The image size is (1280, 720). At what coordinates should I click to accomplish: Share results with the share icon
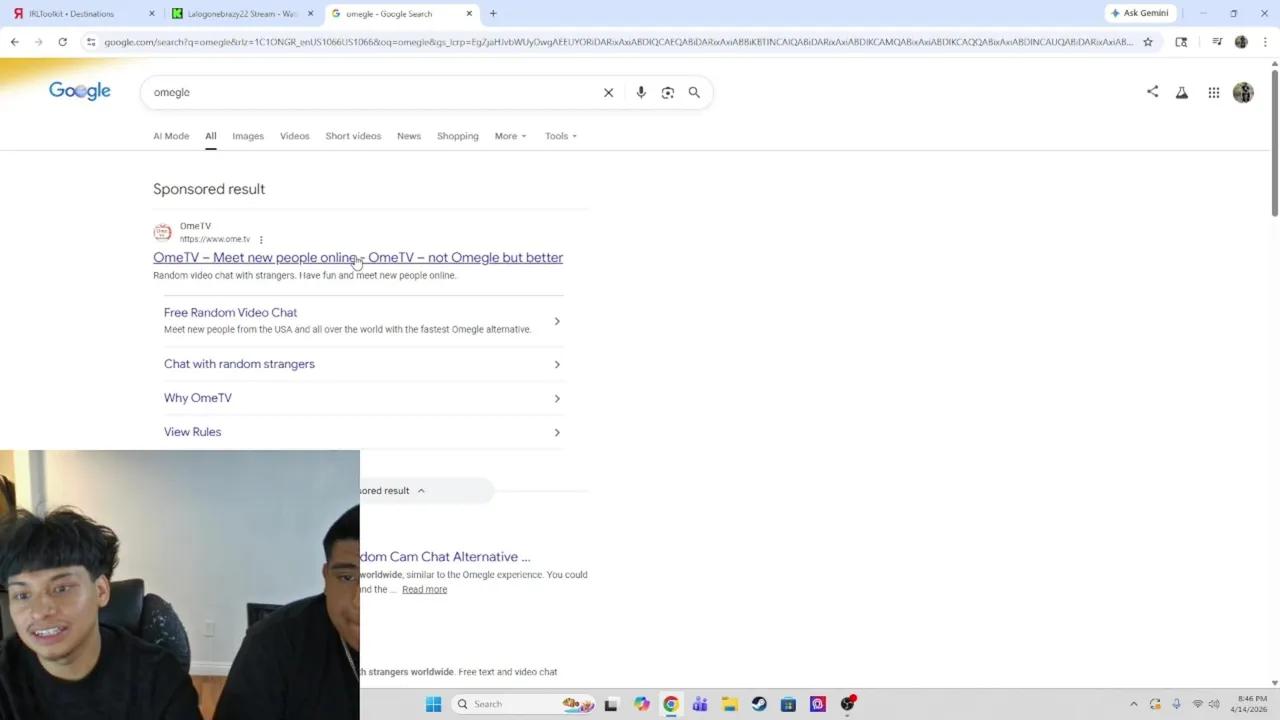(x=1152, y=92)
